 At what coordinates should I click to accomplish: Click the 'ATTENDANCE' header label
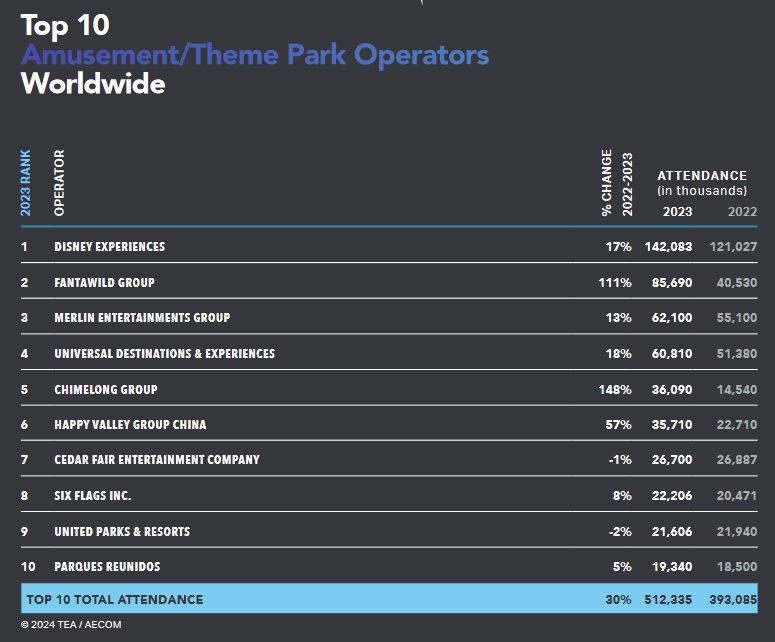pyautogui.click(x=702, y=176)
